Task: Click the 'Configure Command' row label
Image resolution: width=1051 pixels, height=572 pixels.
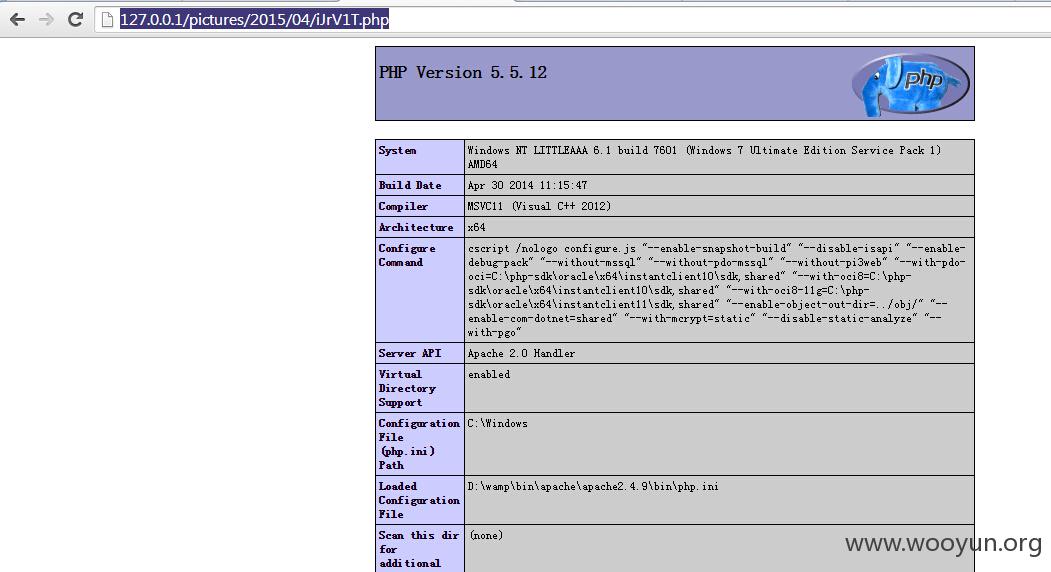Action: [407, 255]
